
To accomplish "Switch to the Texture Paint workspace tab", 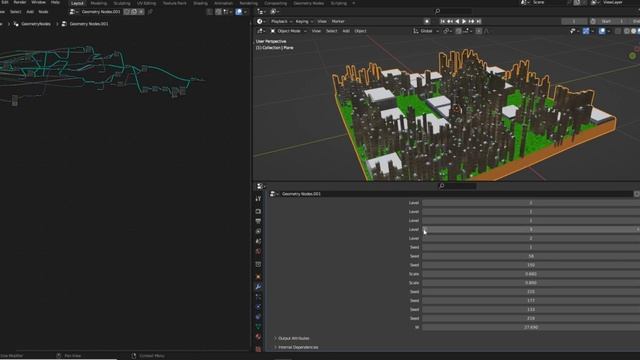I will click(175, 3).
